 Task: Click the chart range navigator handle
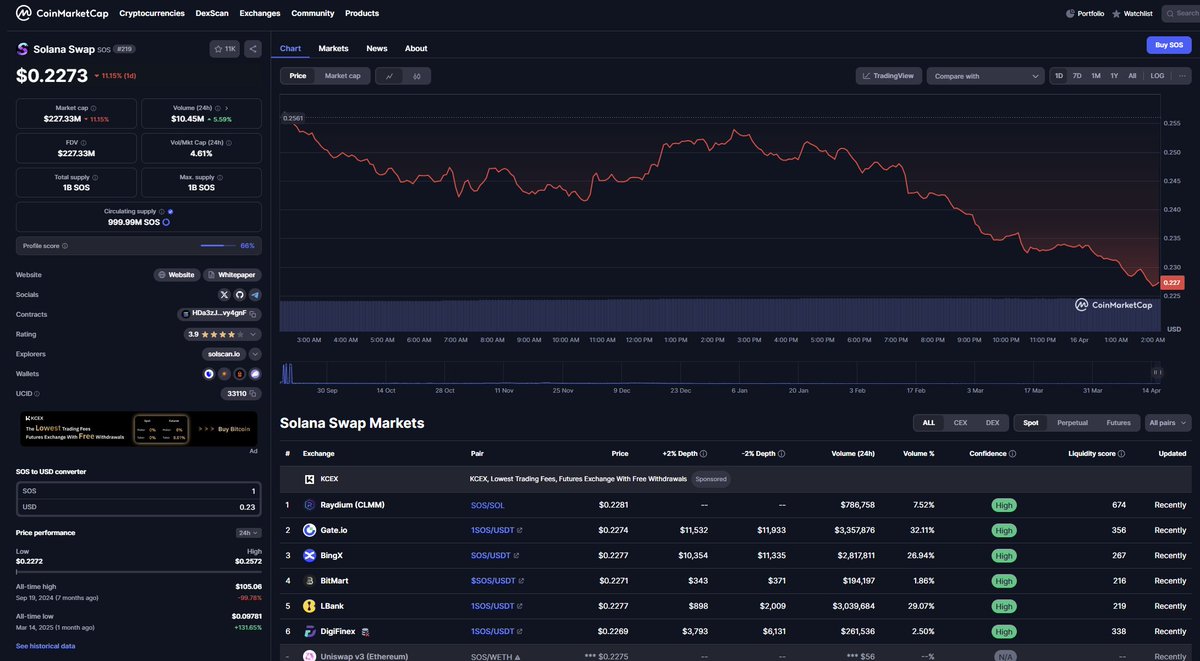click(x=1157, y=371)
